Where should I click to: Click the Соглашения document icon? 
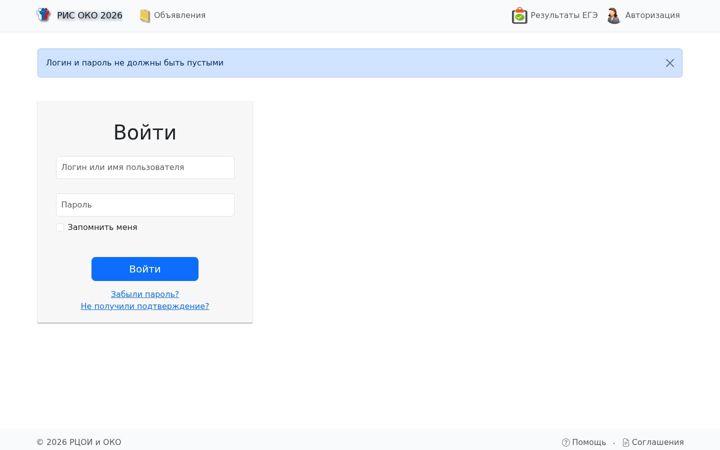[x=625, y=442]
